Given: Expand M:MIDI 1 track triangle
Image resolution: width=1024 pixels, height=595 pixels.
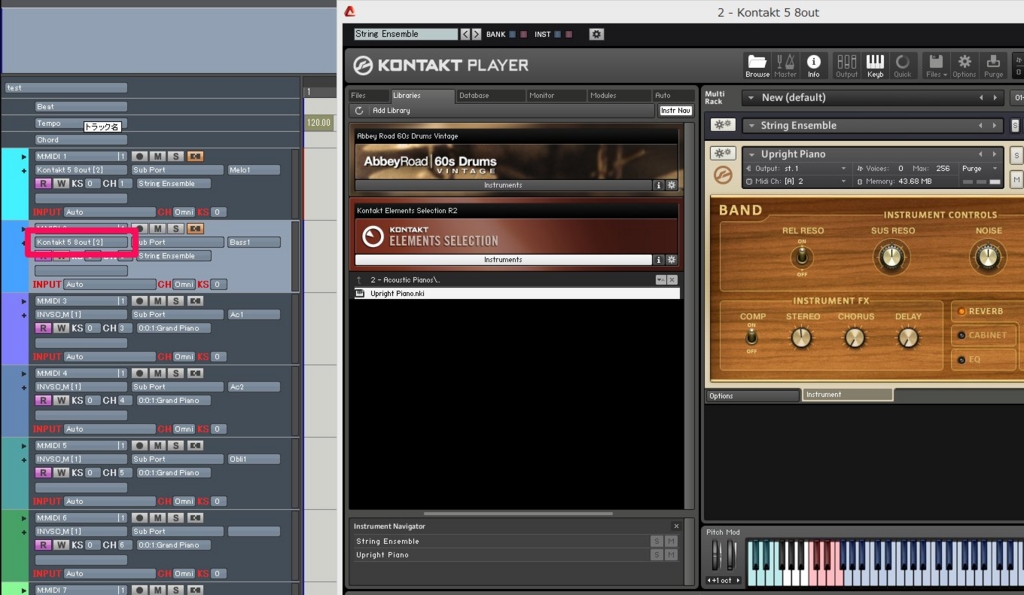Looking at the screenshot, I should coord(24,157).
